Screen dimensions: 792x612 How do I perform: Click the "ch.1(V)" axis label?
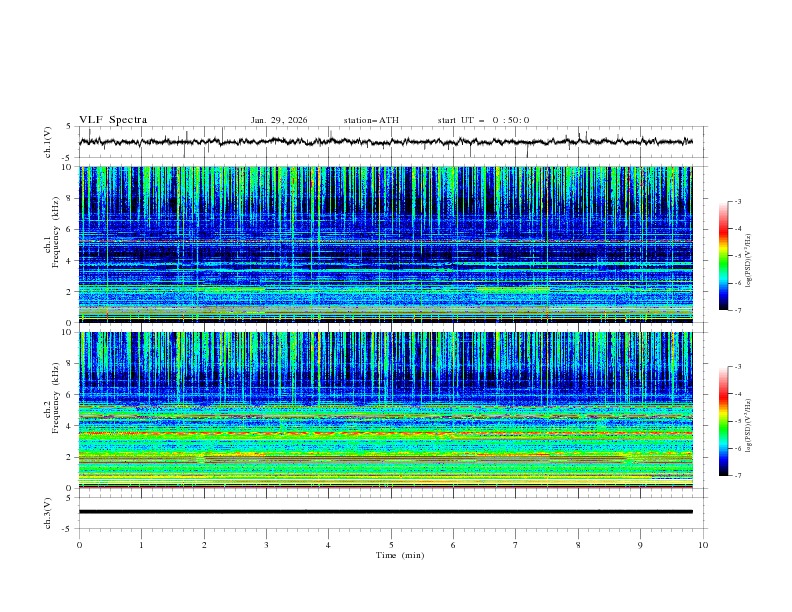(48, 142)
